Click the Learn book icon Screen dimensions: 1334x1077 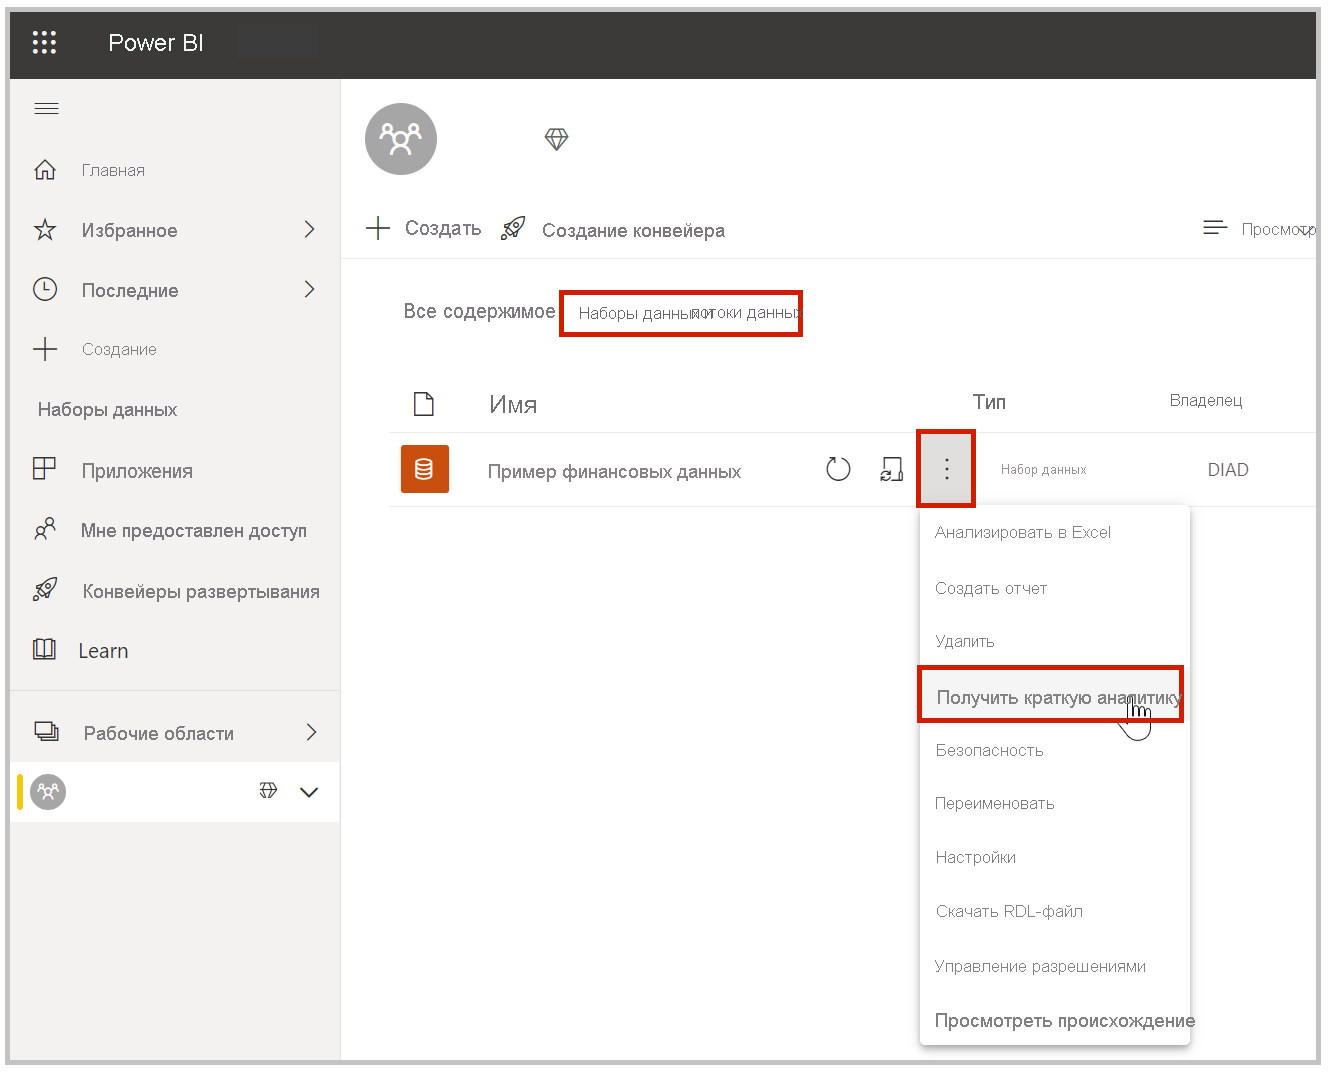pyautogui.click(x=45, y=649)
